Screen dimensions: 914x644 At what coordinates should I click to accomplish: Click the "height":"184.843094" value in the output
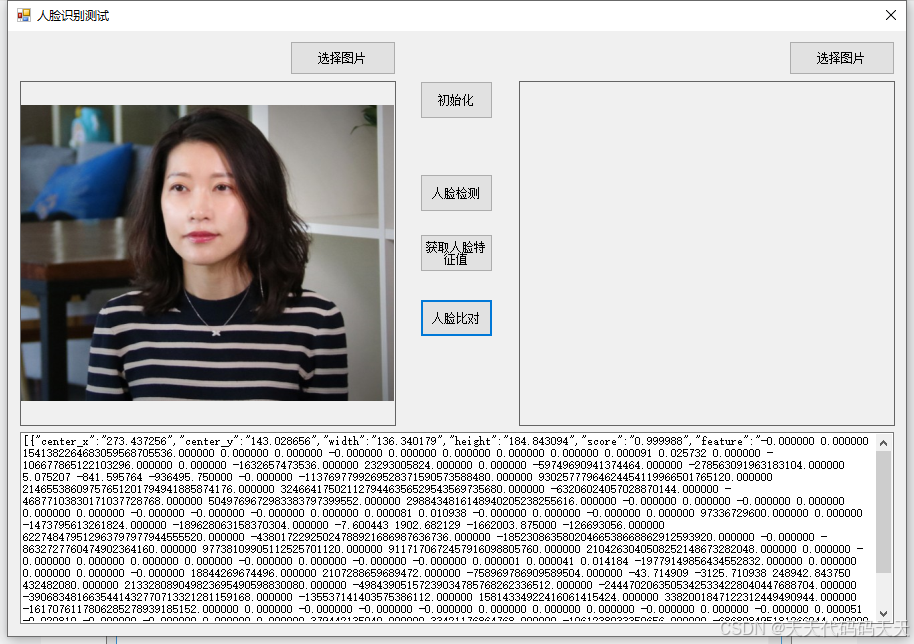(509, 441)
